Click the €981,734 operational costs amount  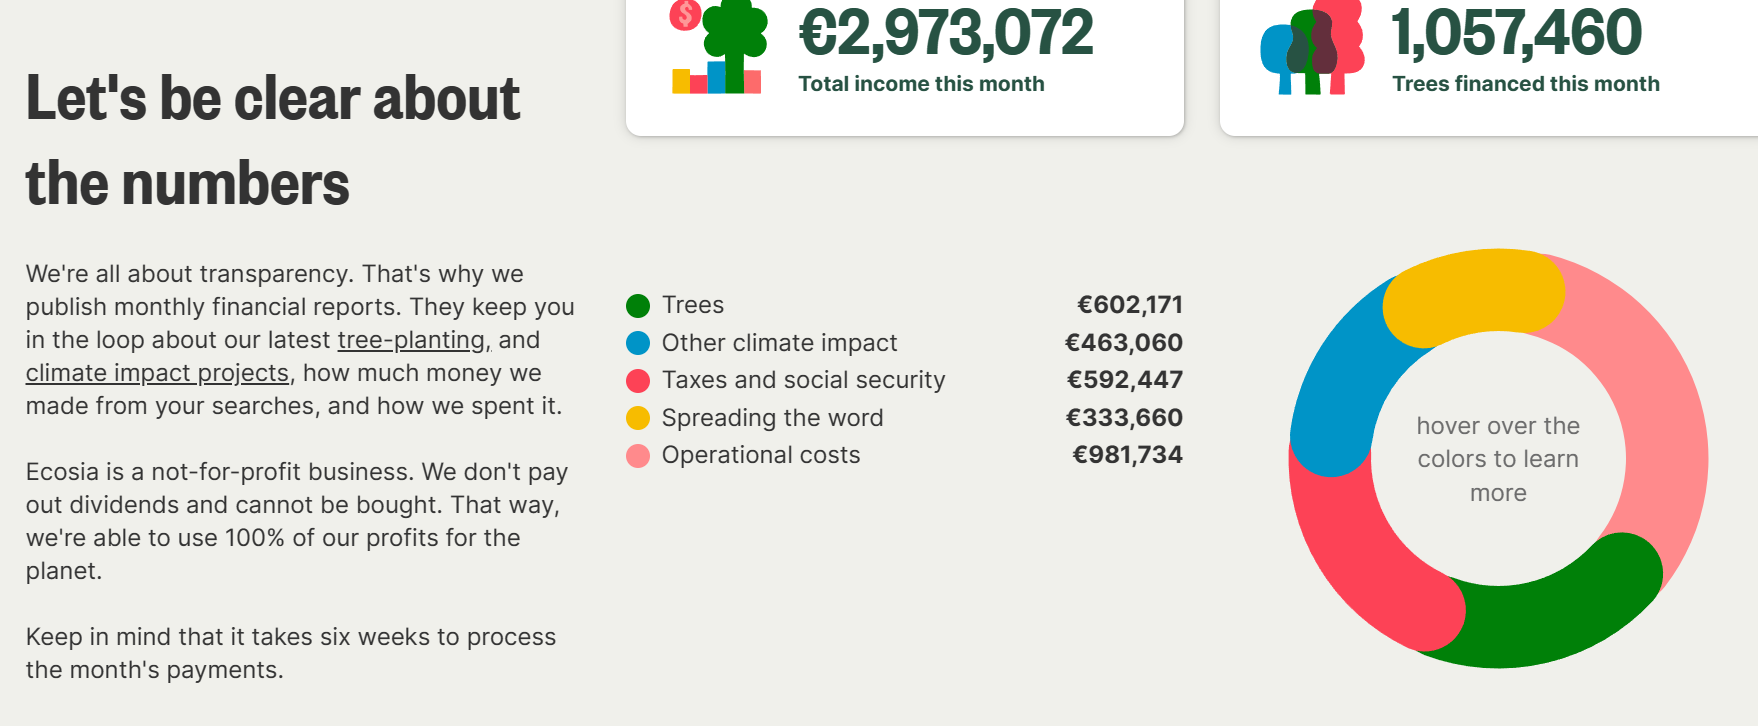1127,455
